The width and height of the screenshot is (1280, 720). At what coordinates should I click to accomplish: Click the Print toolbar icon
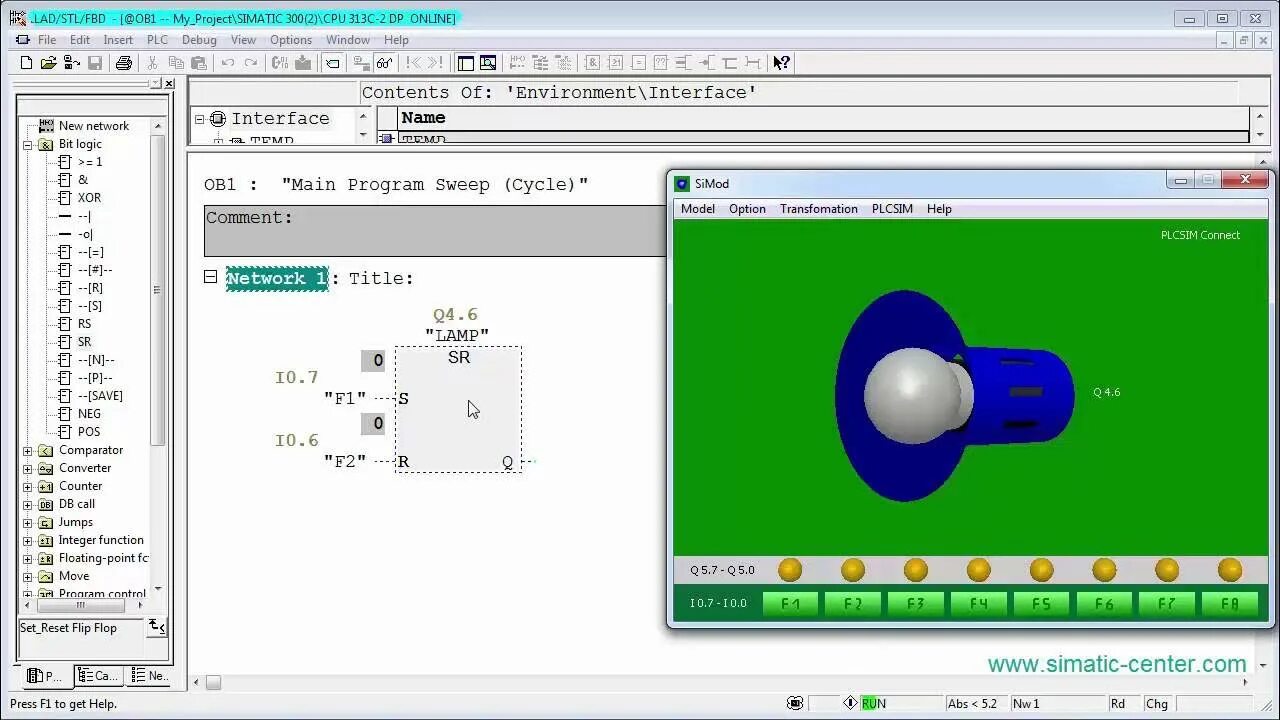coord(124,63)
